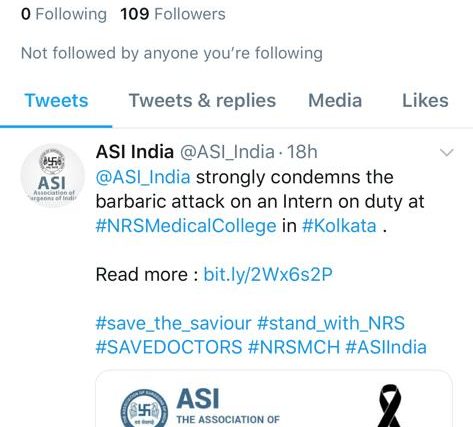
Task: Select the Tweets tab
Action: [x=56, y=101]
